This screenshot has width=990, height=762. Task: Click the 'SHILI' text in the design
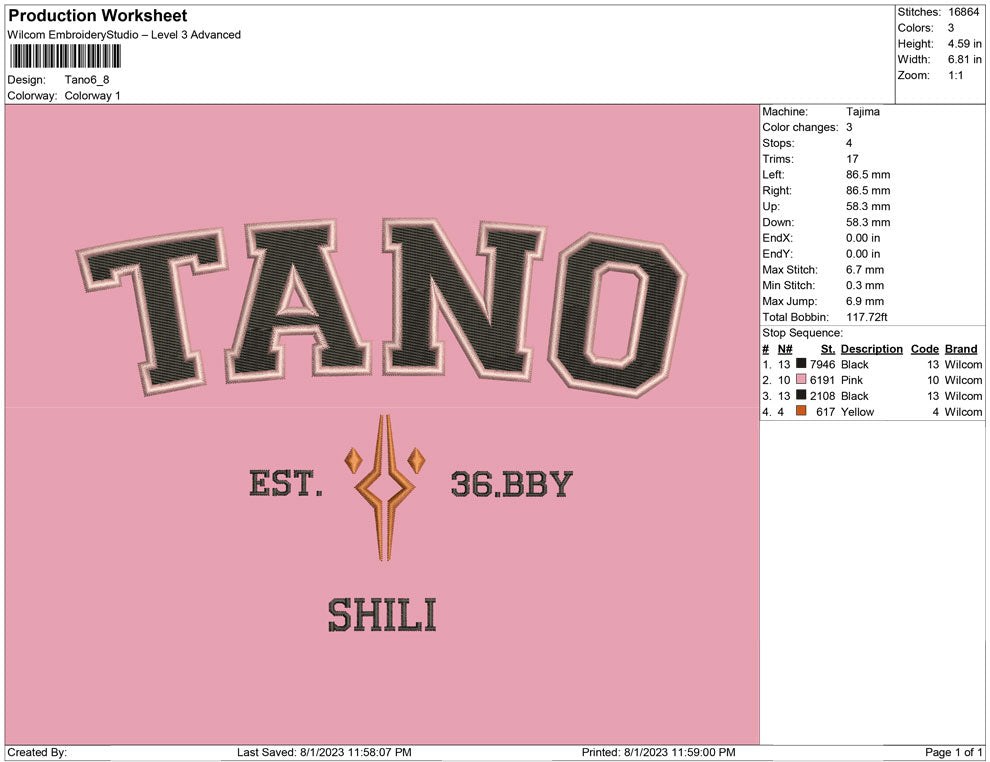382,616
